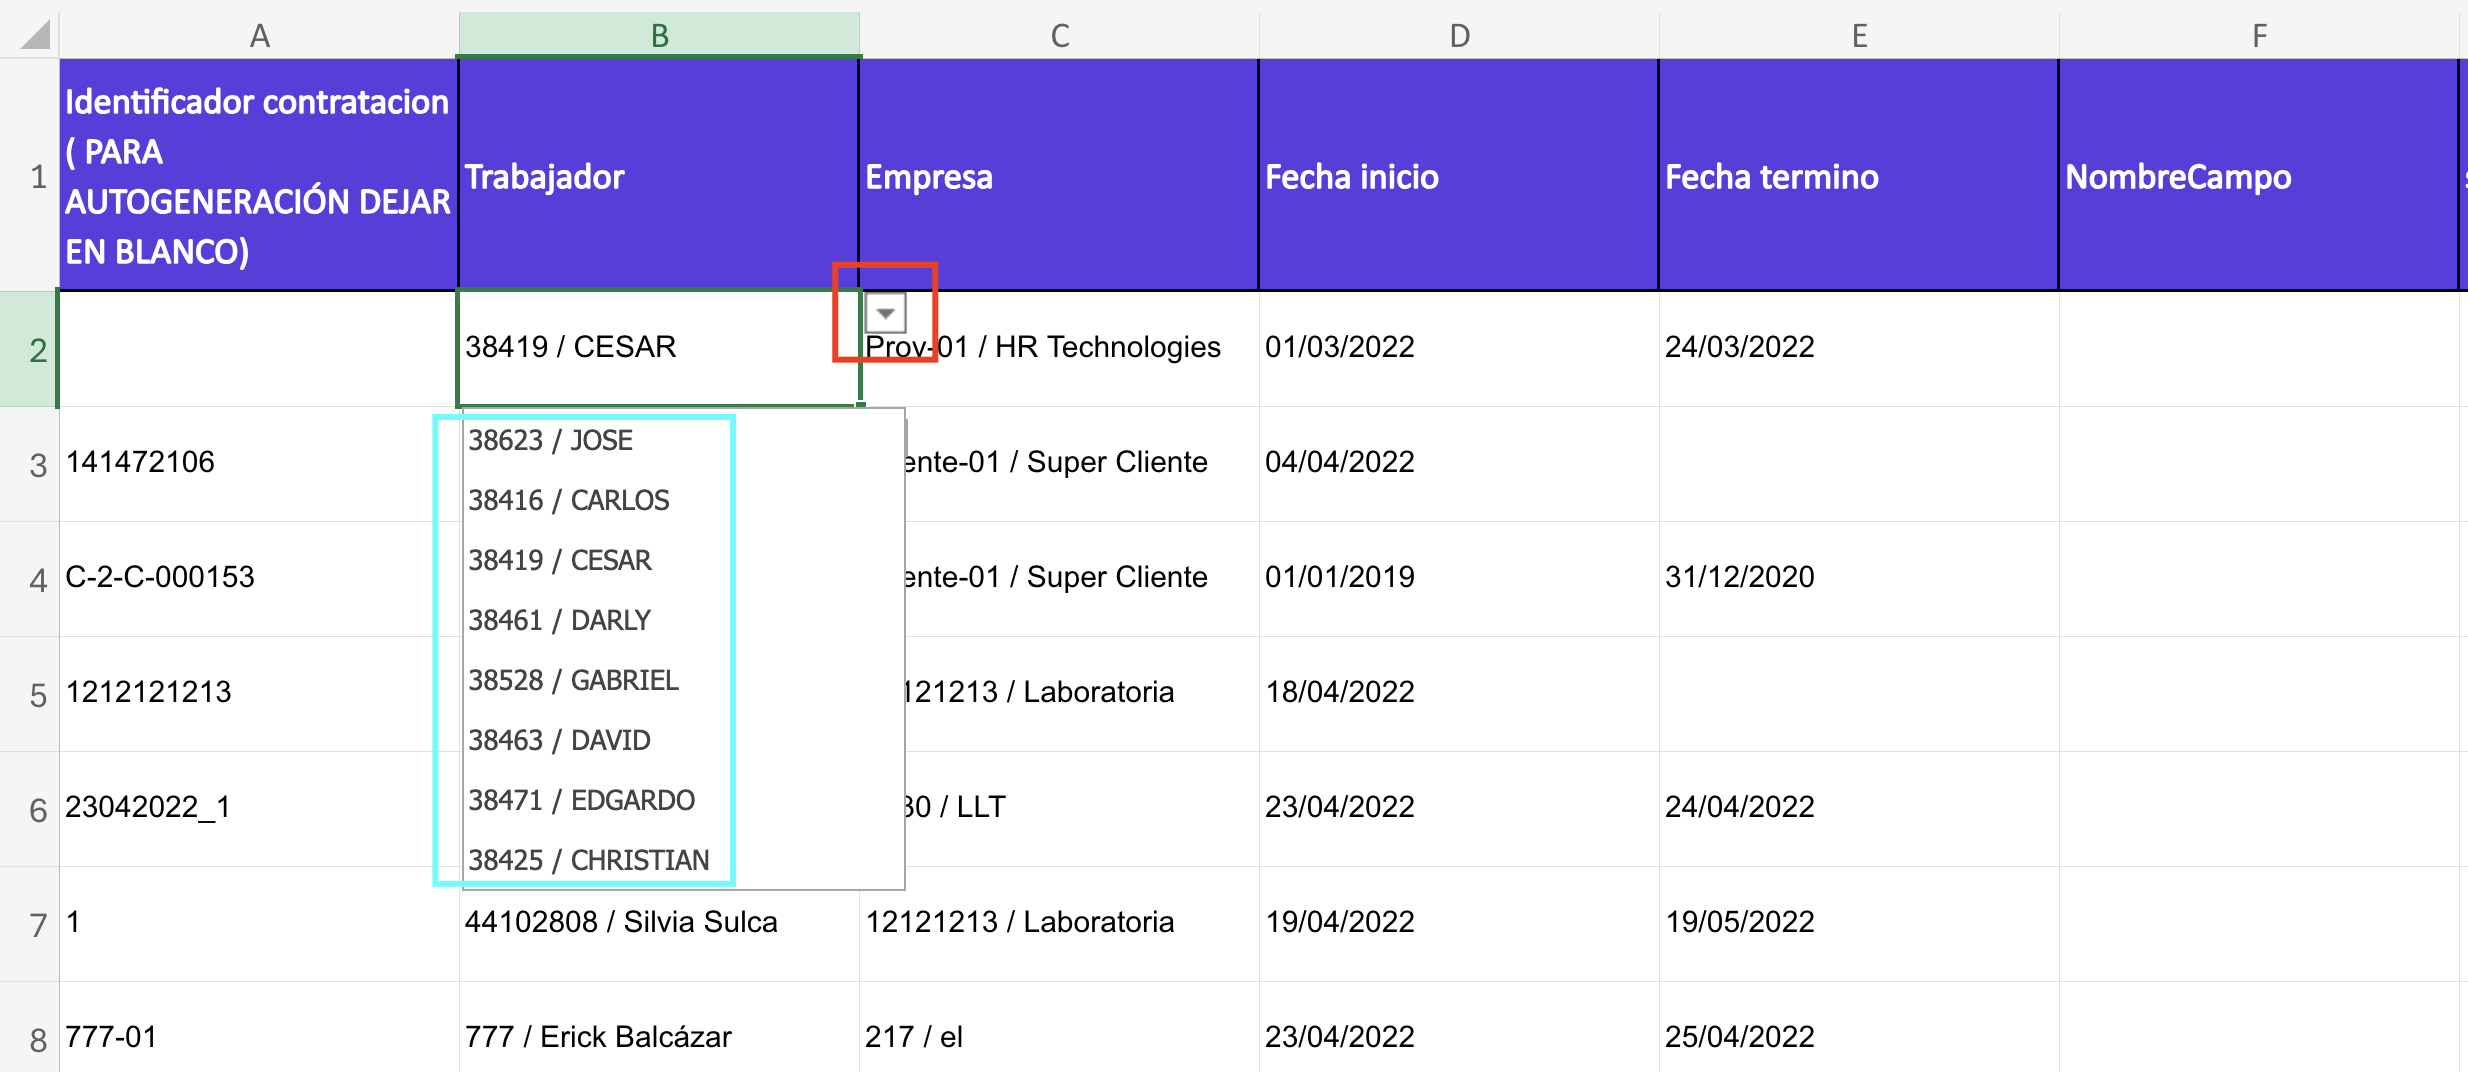Pick '38471 / EDGARDO' list entry
2468x1072 pixels.
684,800
